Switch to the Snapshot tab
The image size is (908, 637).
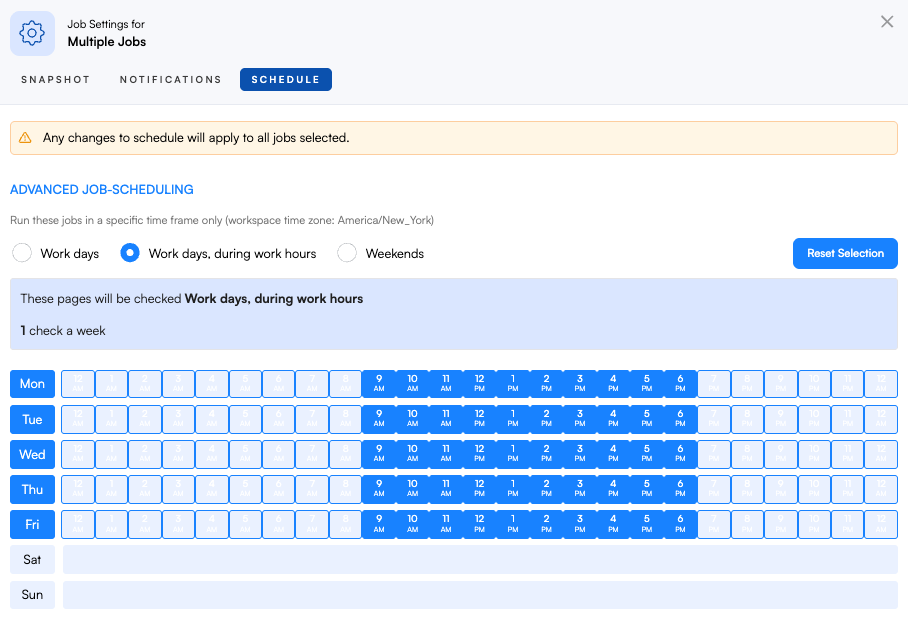pos(55,80)
